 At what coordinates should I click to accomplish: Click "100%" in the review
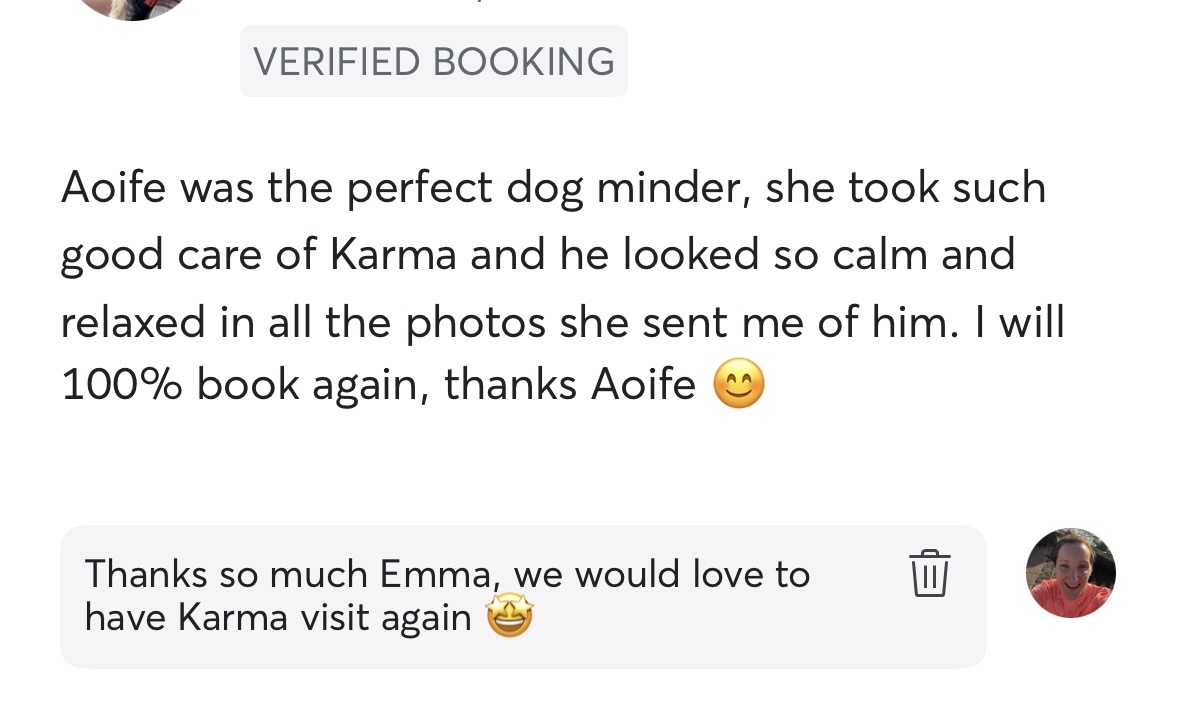tap(121, 385)
